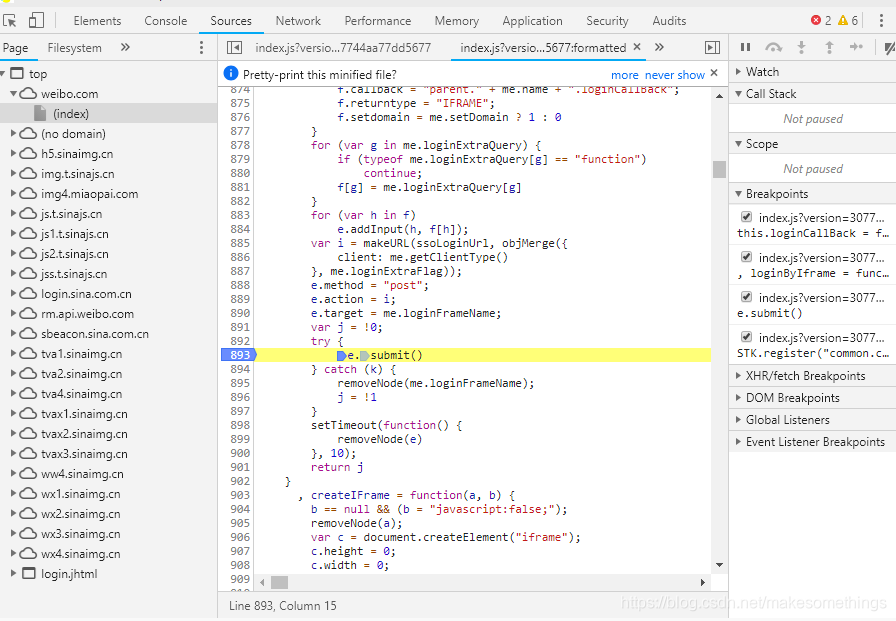Collapse the weibo.com tree node
The width and height of the screenshot is (896, 621).
pos(13,94)
